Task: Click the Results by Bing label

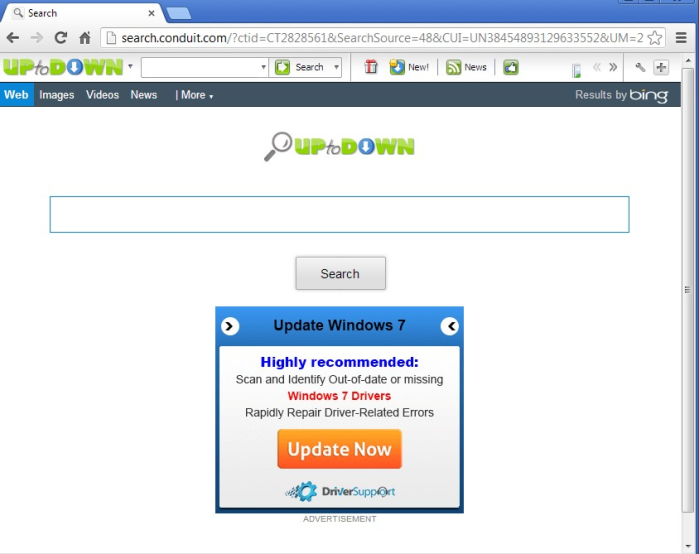Action: click(621, 95)
